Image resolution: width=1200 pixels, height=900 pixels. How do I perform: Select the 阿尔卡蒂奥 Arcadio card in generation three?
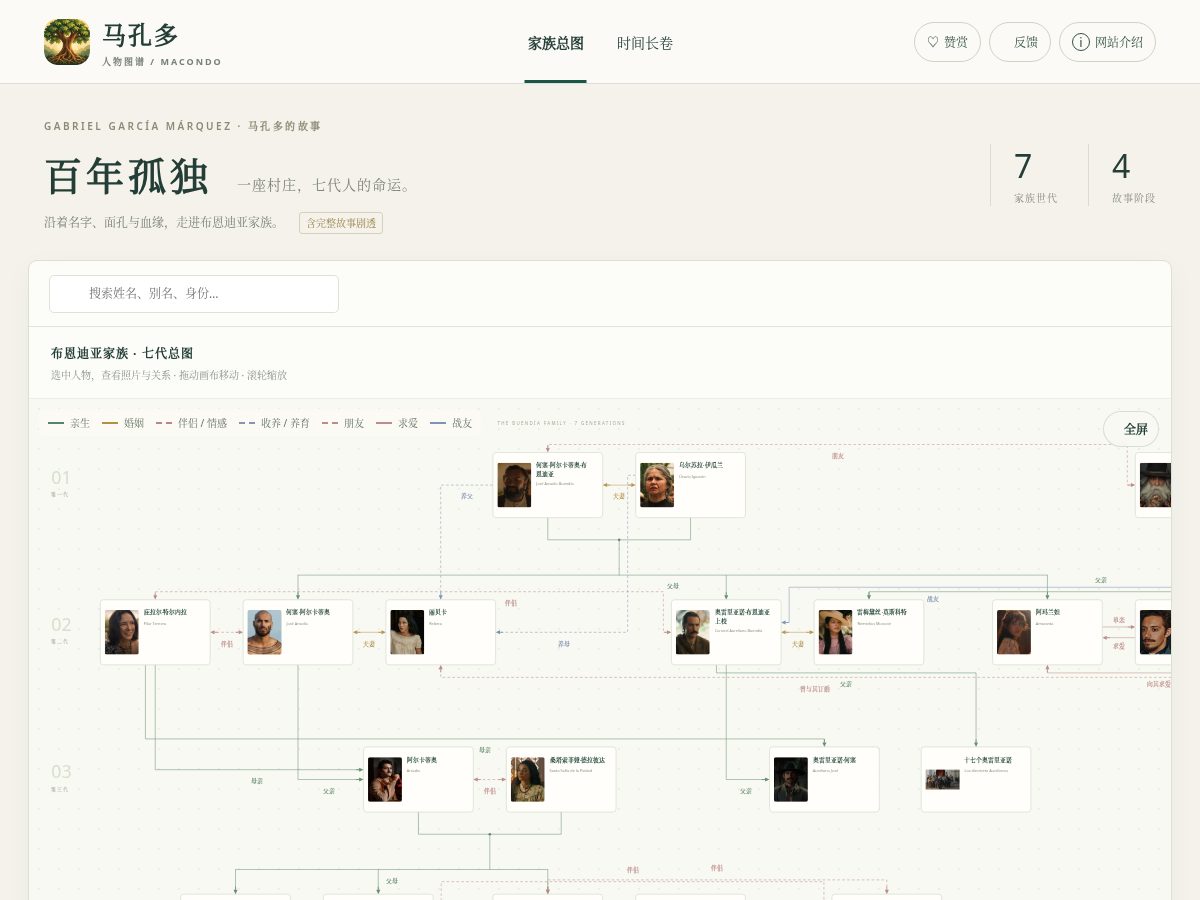pos(418,779)
